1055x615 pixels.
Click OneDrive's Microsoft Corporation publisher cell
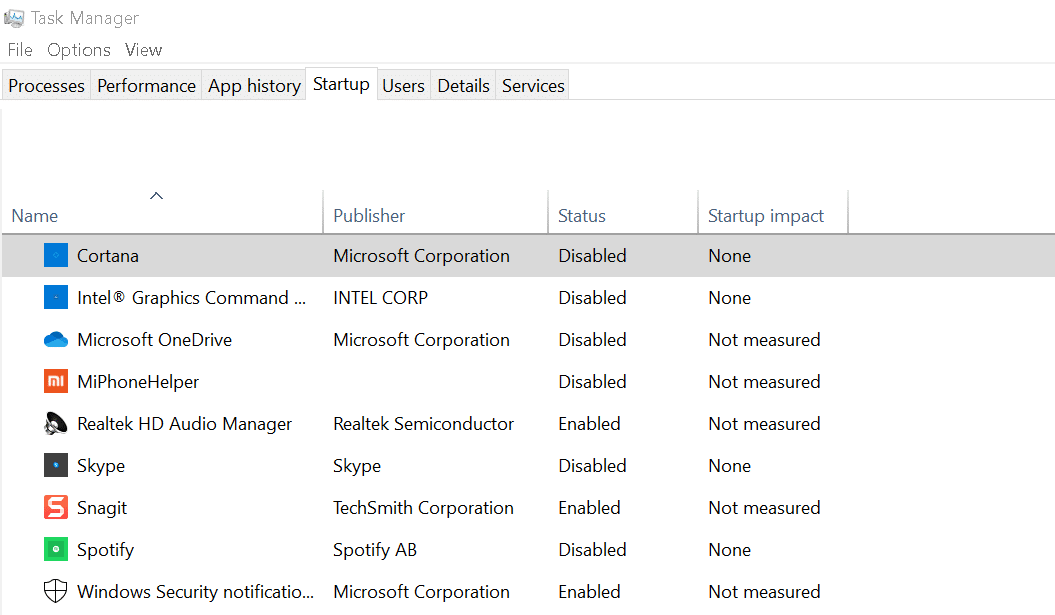tap(421, 340)
